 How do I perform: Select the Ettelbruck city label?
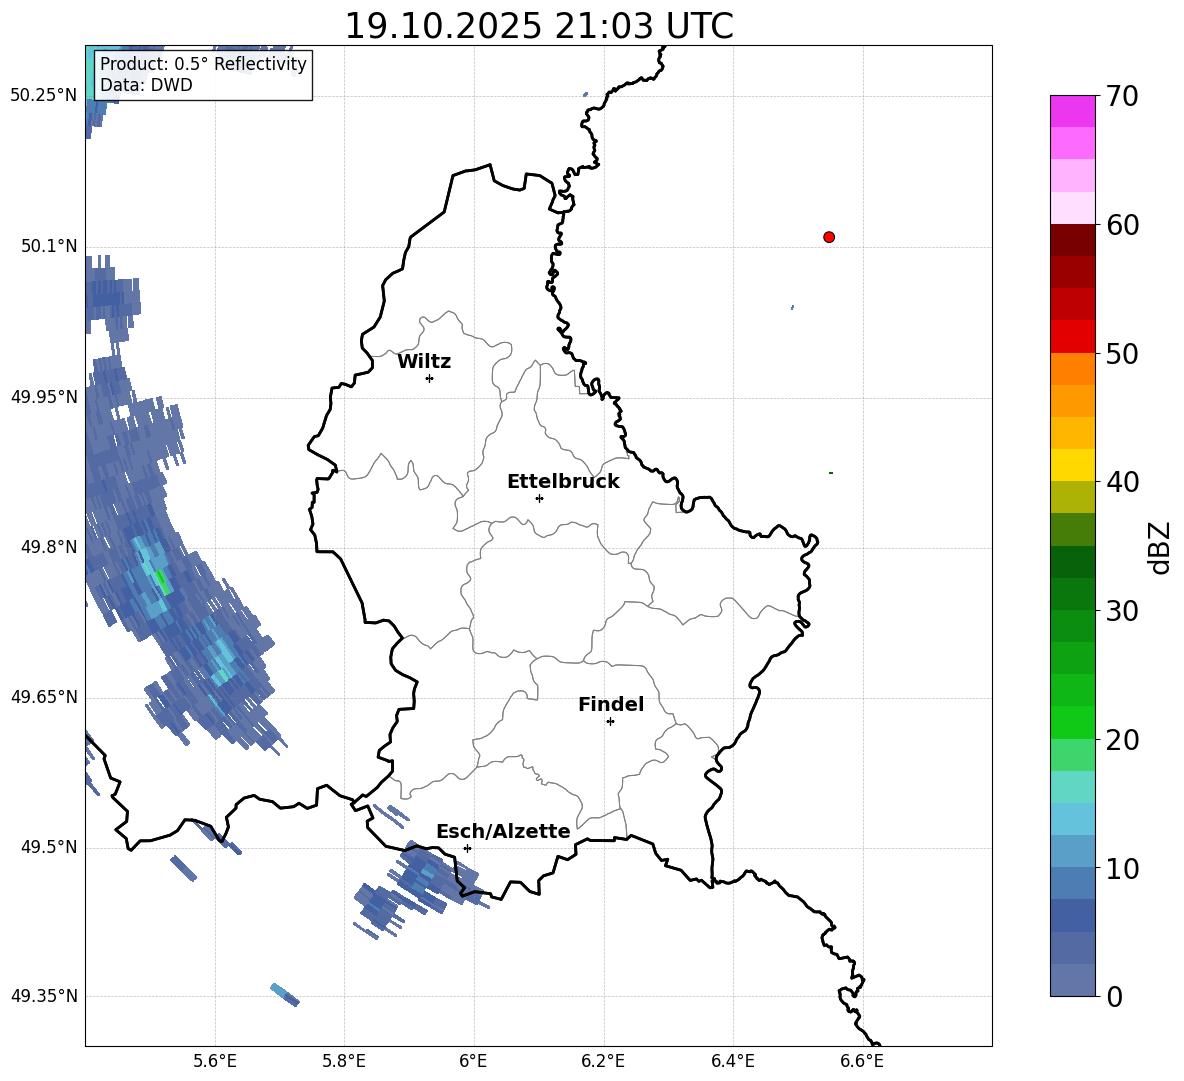563,482
